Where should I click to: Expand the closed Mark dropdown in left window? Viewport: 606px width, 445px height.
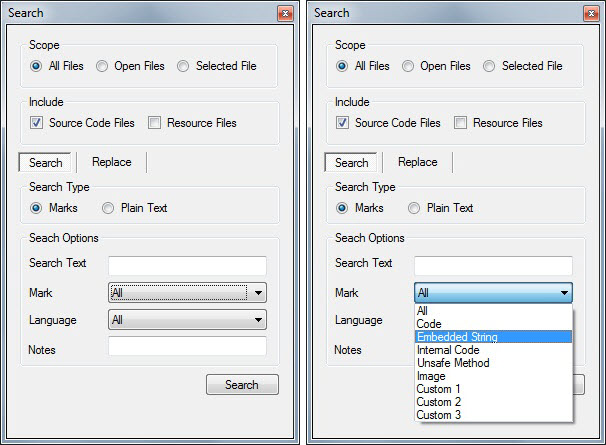[x=259, y=293]
